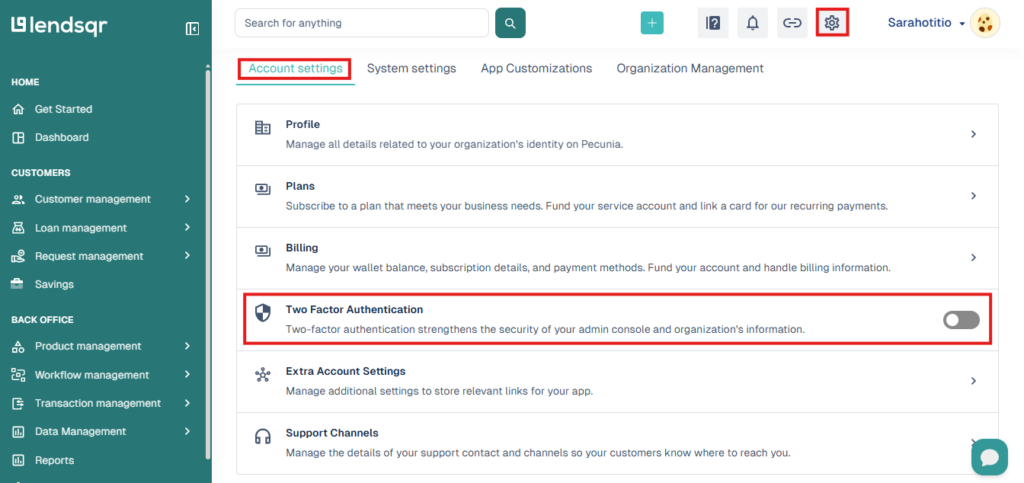Image resolution: width=1024 pixels, height=483 pixels.
Task: Click the user avatar picture
Action: [x=985, y=23]
